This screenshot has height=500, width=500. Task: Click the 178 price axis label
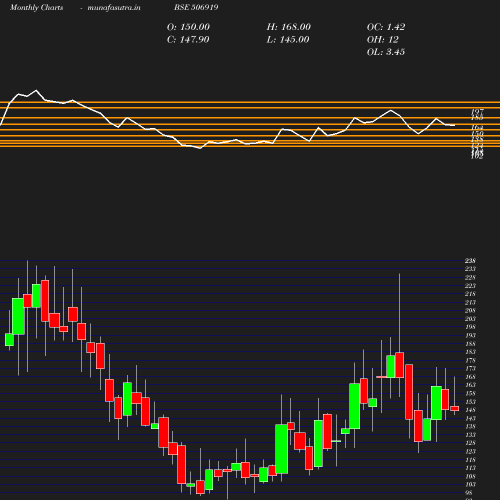click(470, 360)
